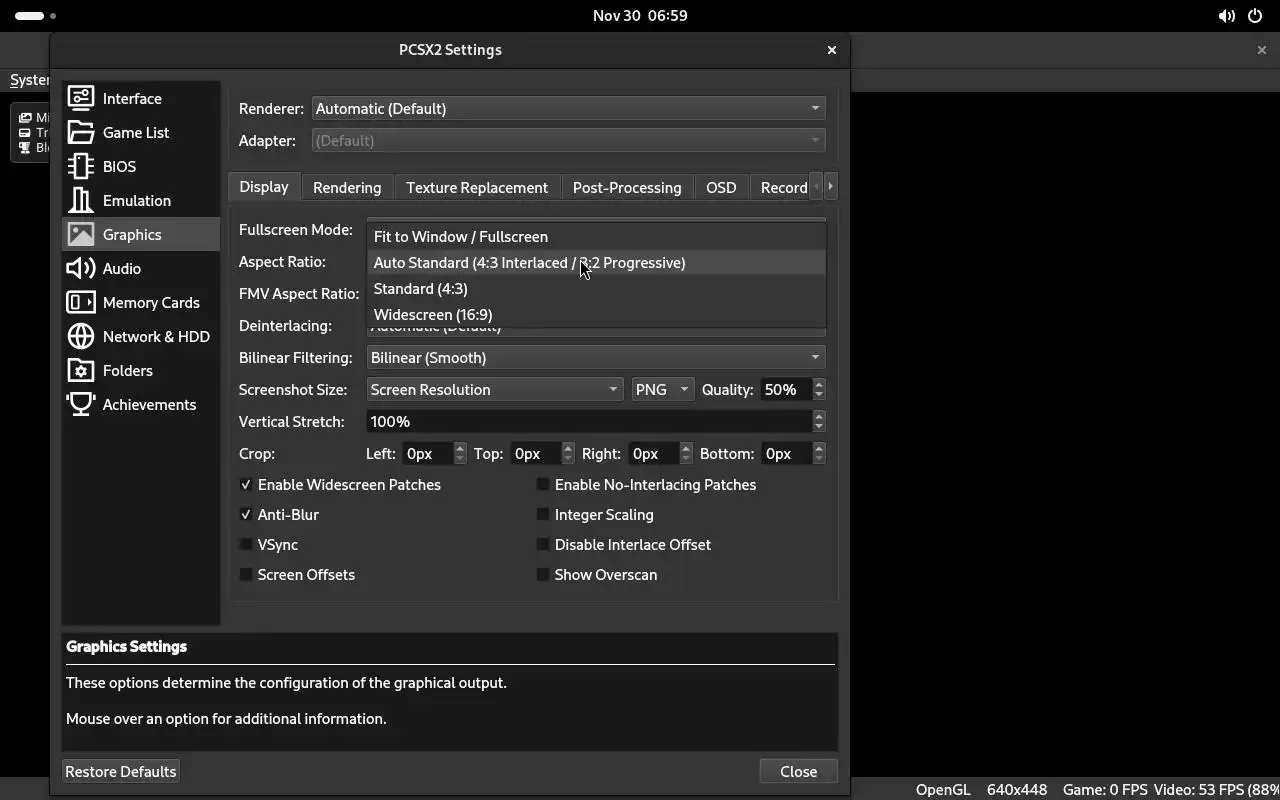Open the clock and date panel

[640, 16]
